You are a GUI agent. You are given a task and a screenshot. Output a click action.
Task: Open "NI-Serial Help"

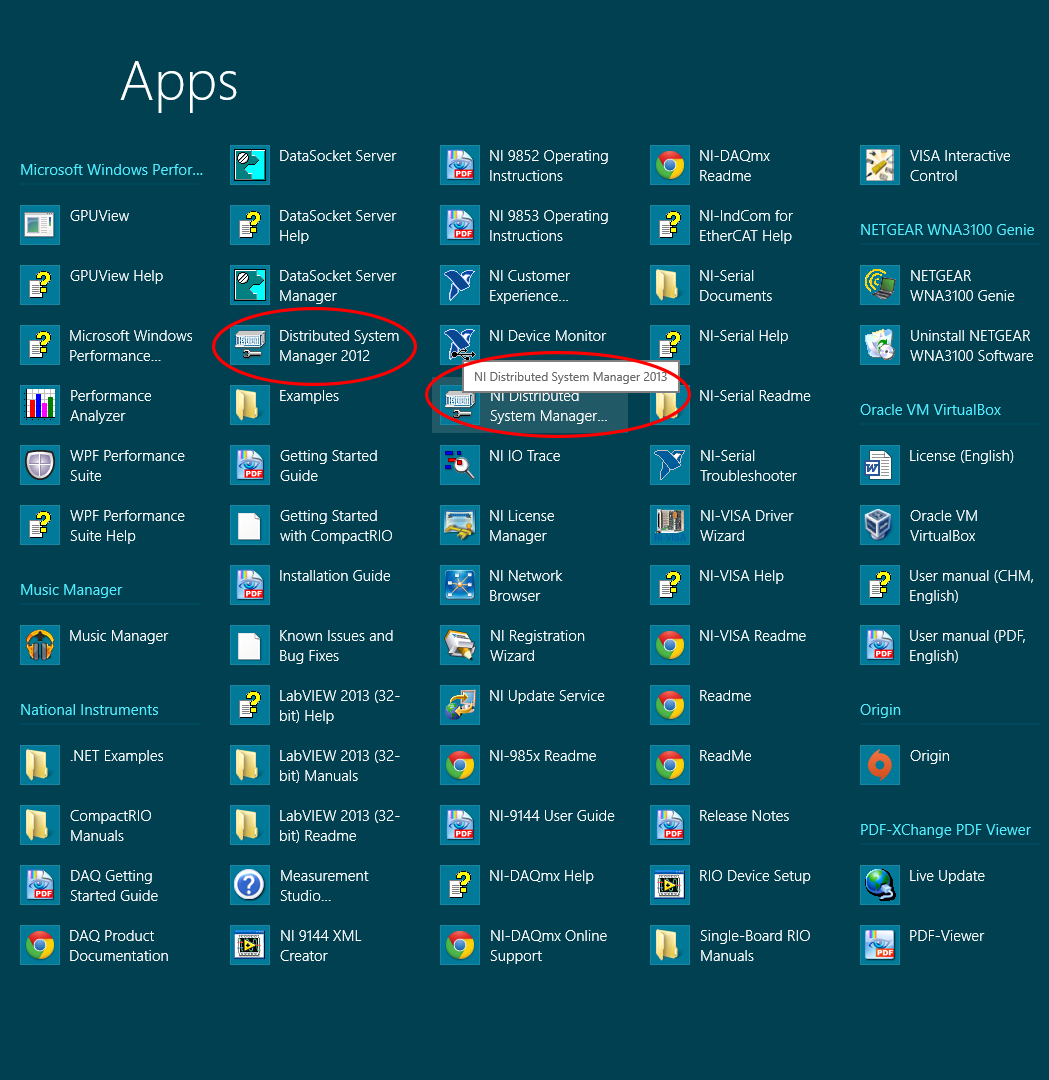point(720,345)
